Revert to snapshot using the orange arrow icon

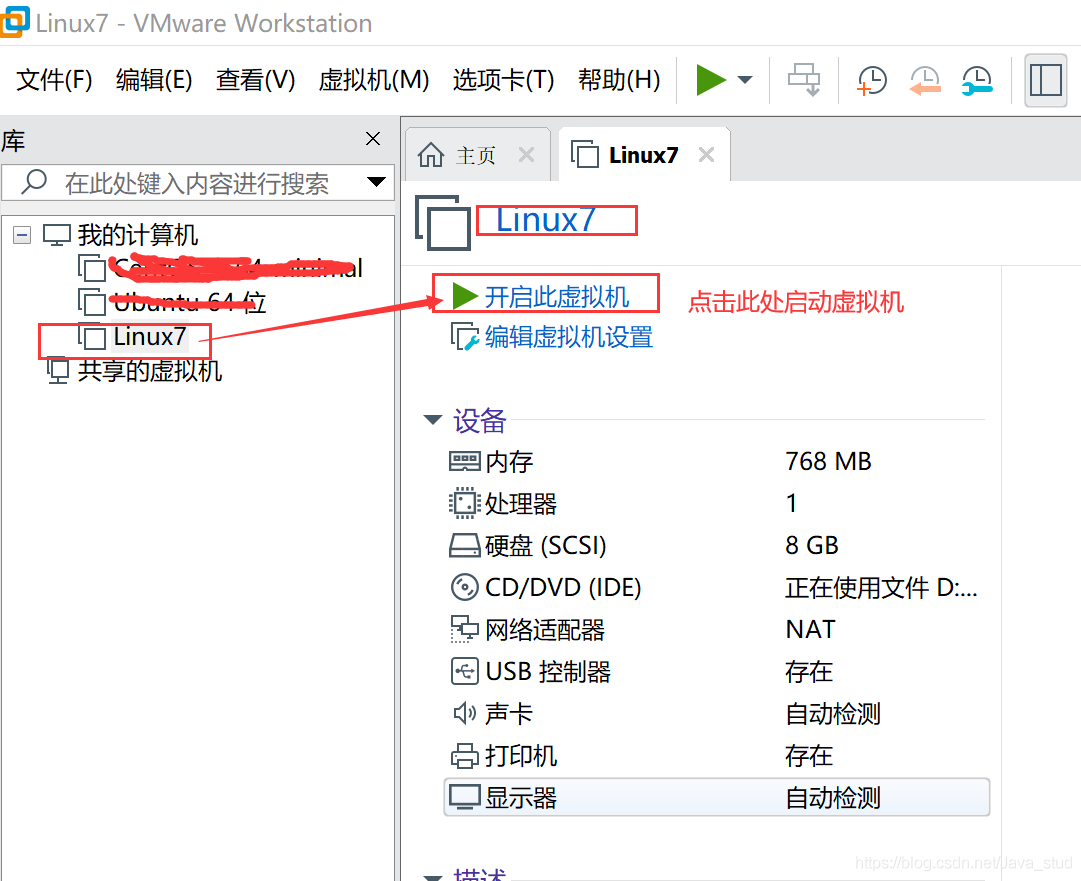tap(925, 81)
